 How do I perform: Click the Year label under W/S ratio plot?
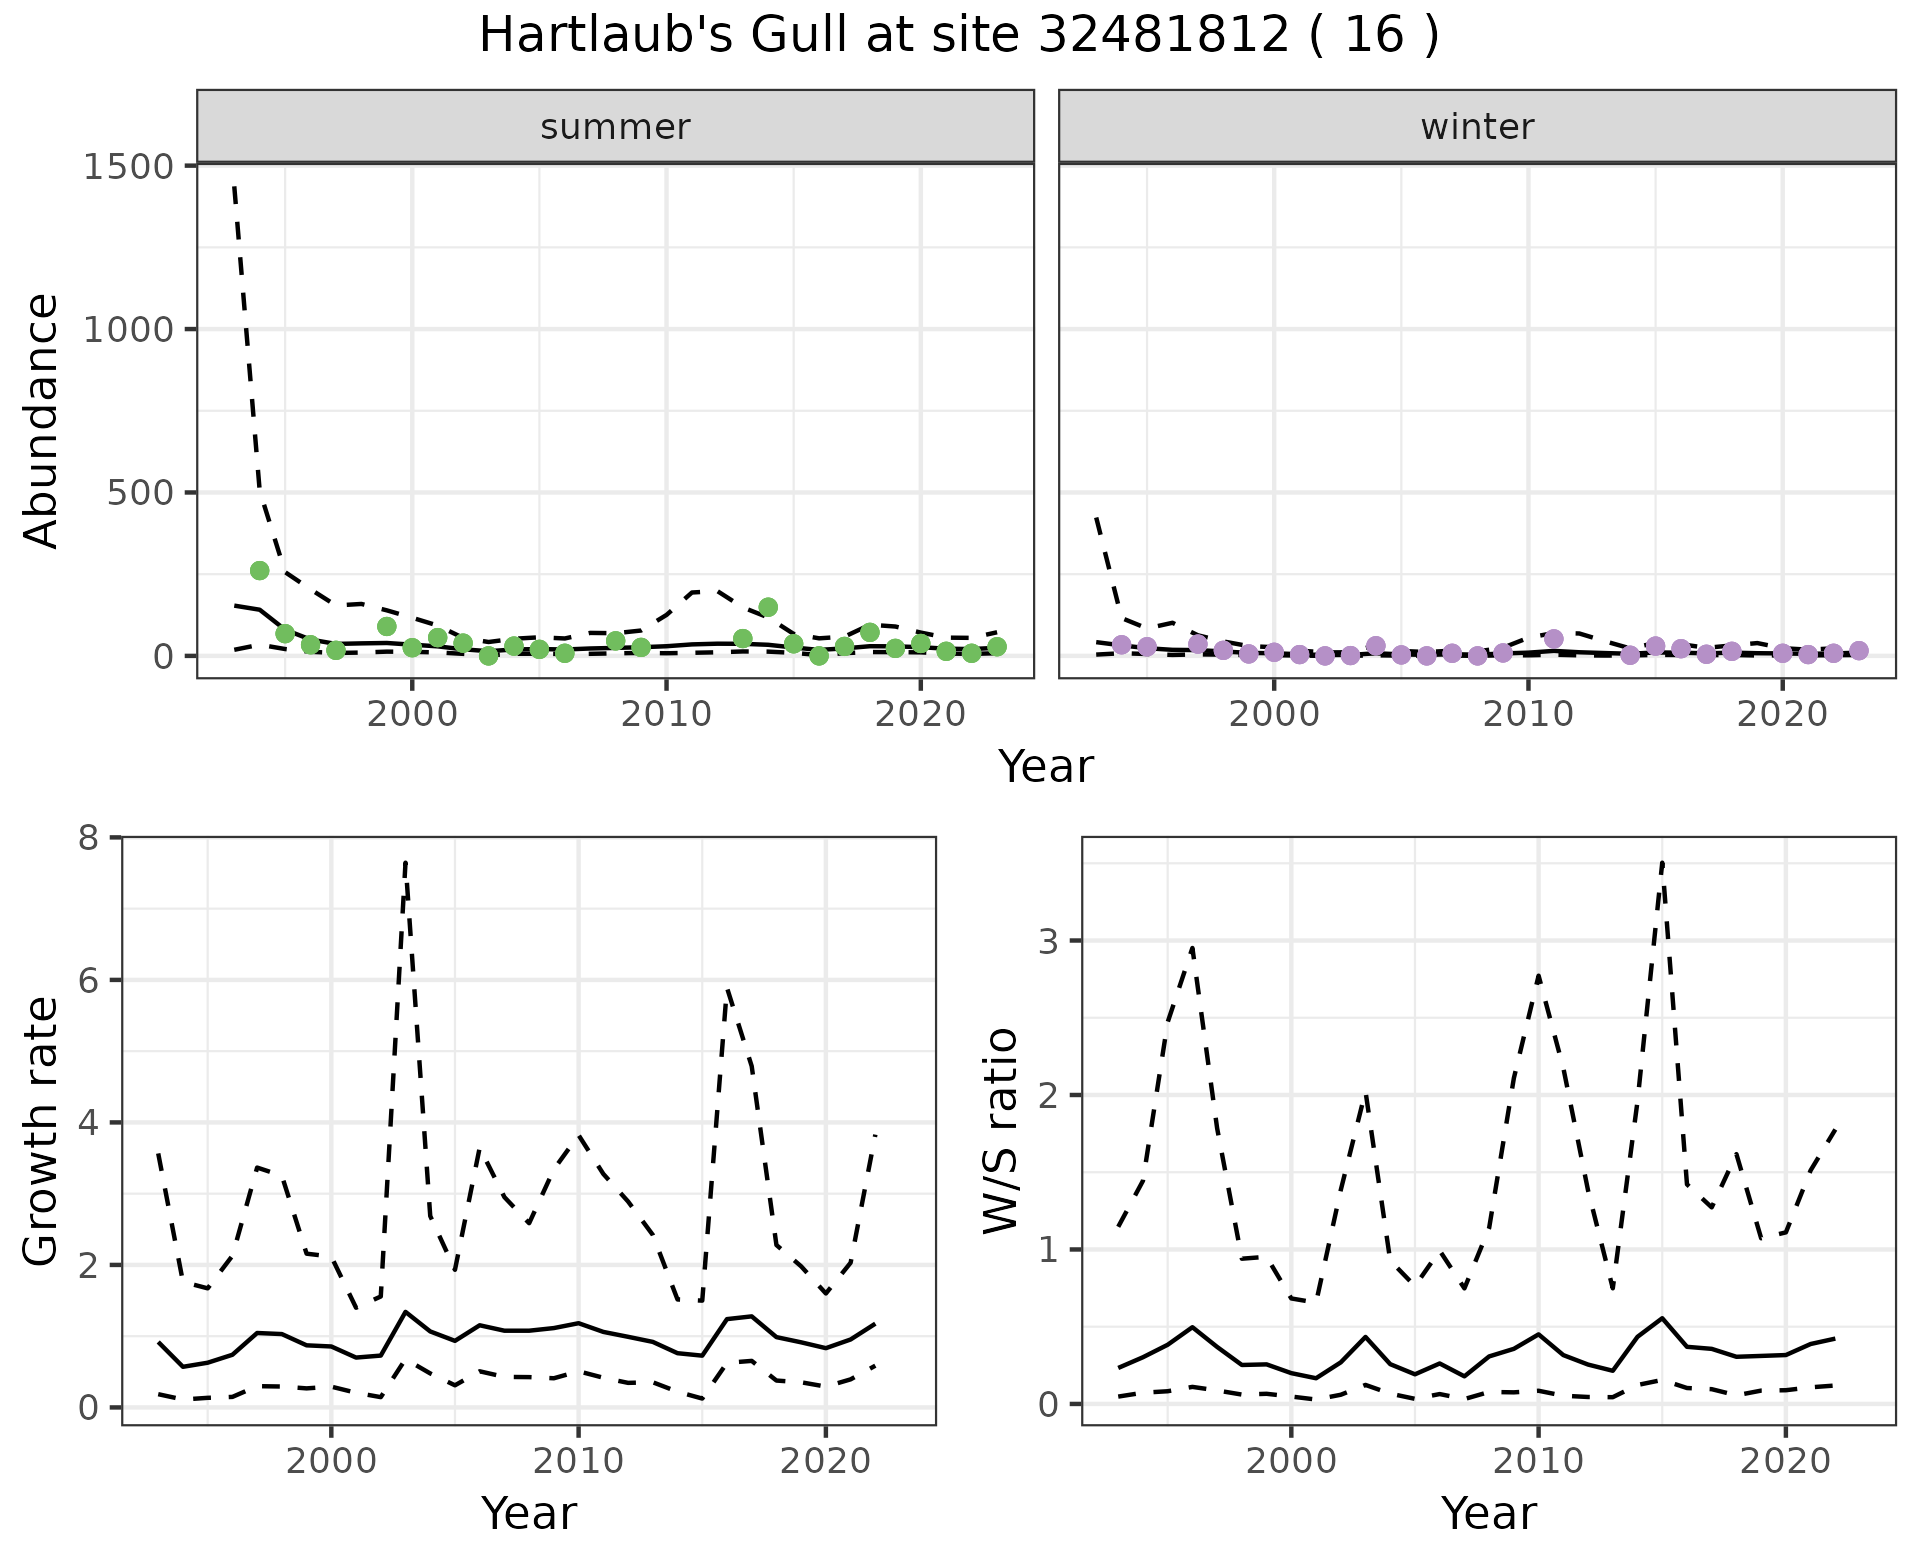pyautogui.click(x=1488, y=1513)
